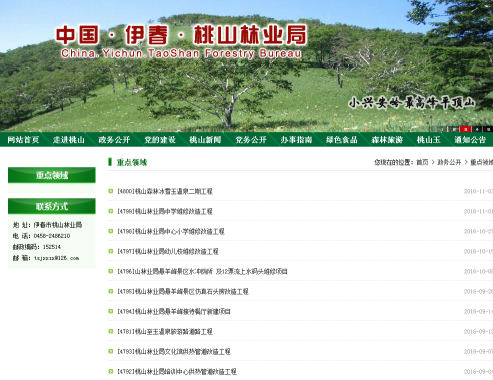Follow breadcrumb link 政务公开
Image resolution: width=493 pixels, height=380 pixels.
coord(449,162)
